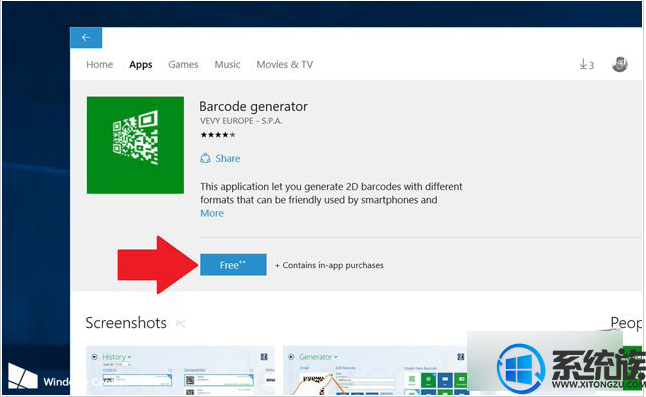The height and width of the screenshot is (397, 646).
Task: Open the Music tab
Action: pos(227,65)
